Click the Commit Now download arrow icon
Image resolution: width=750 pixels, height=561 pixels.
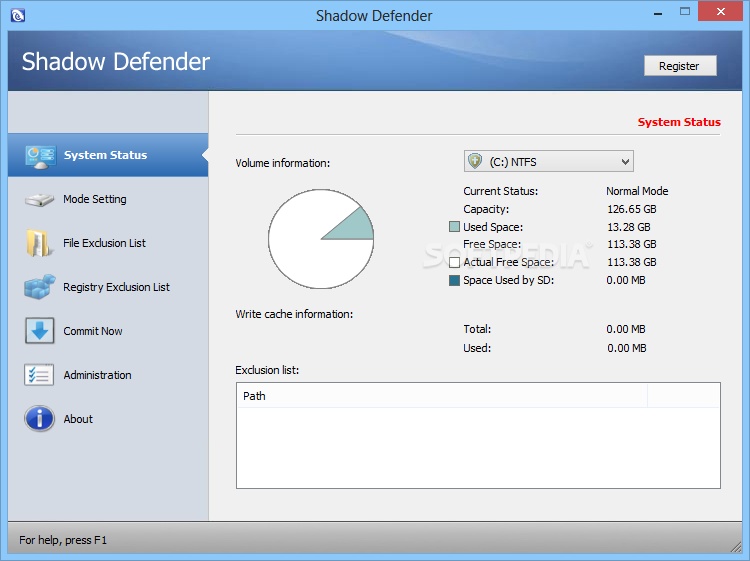coord(40,330)
